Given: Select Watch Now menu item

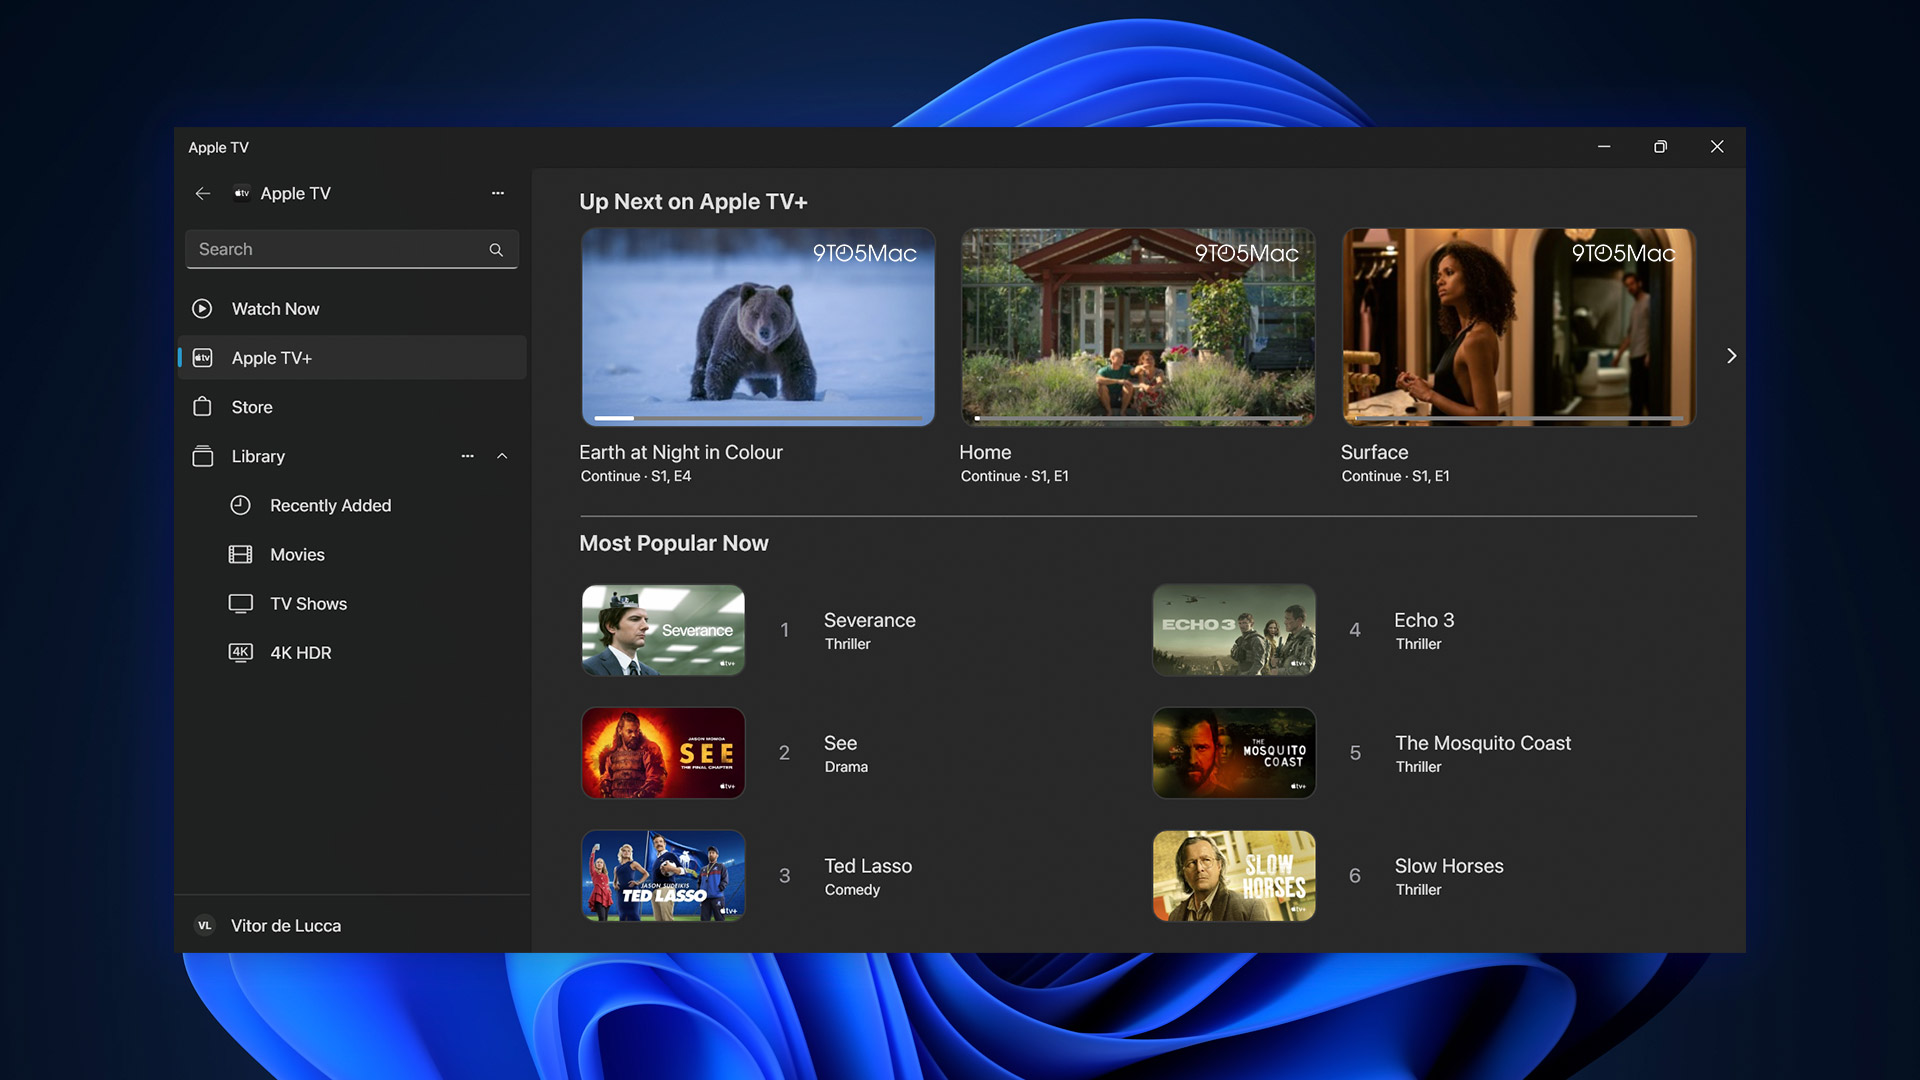Looking at the screenshot, I should click(276, 309).
